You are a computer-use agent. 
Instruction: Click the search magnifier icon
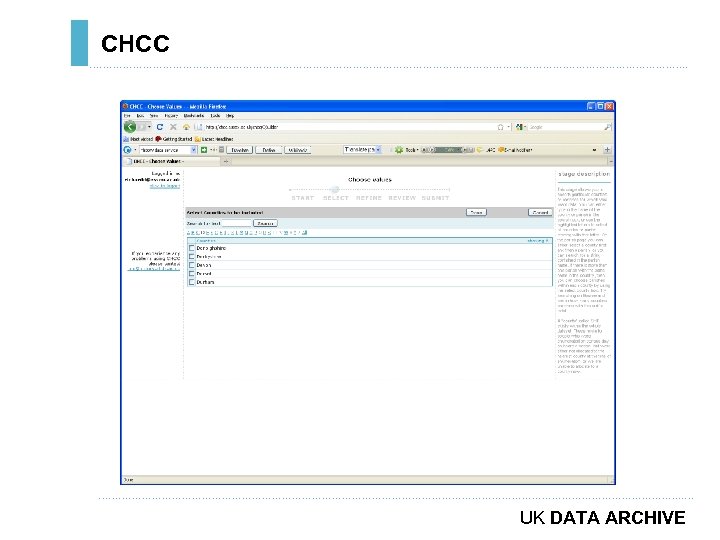point(608,127)
